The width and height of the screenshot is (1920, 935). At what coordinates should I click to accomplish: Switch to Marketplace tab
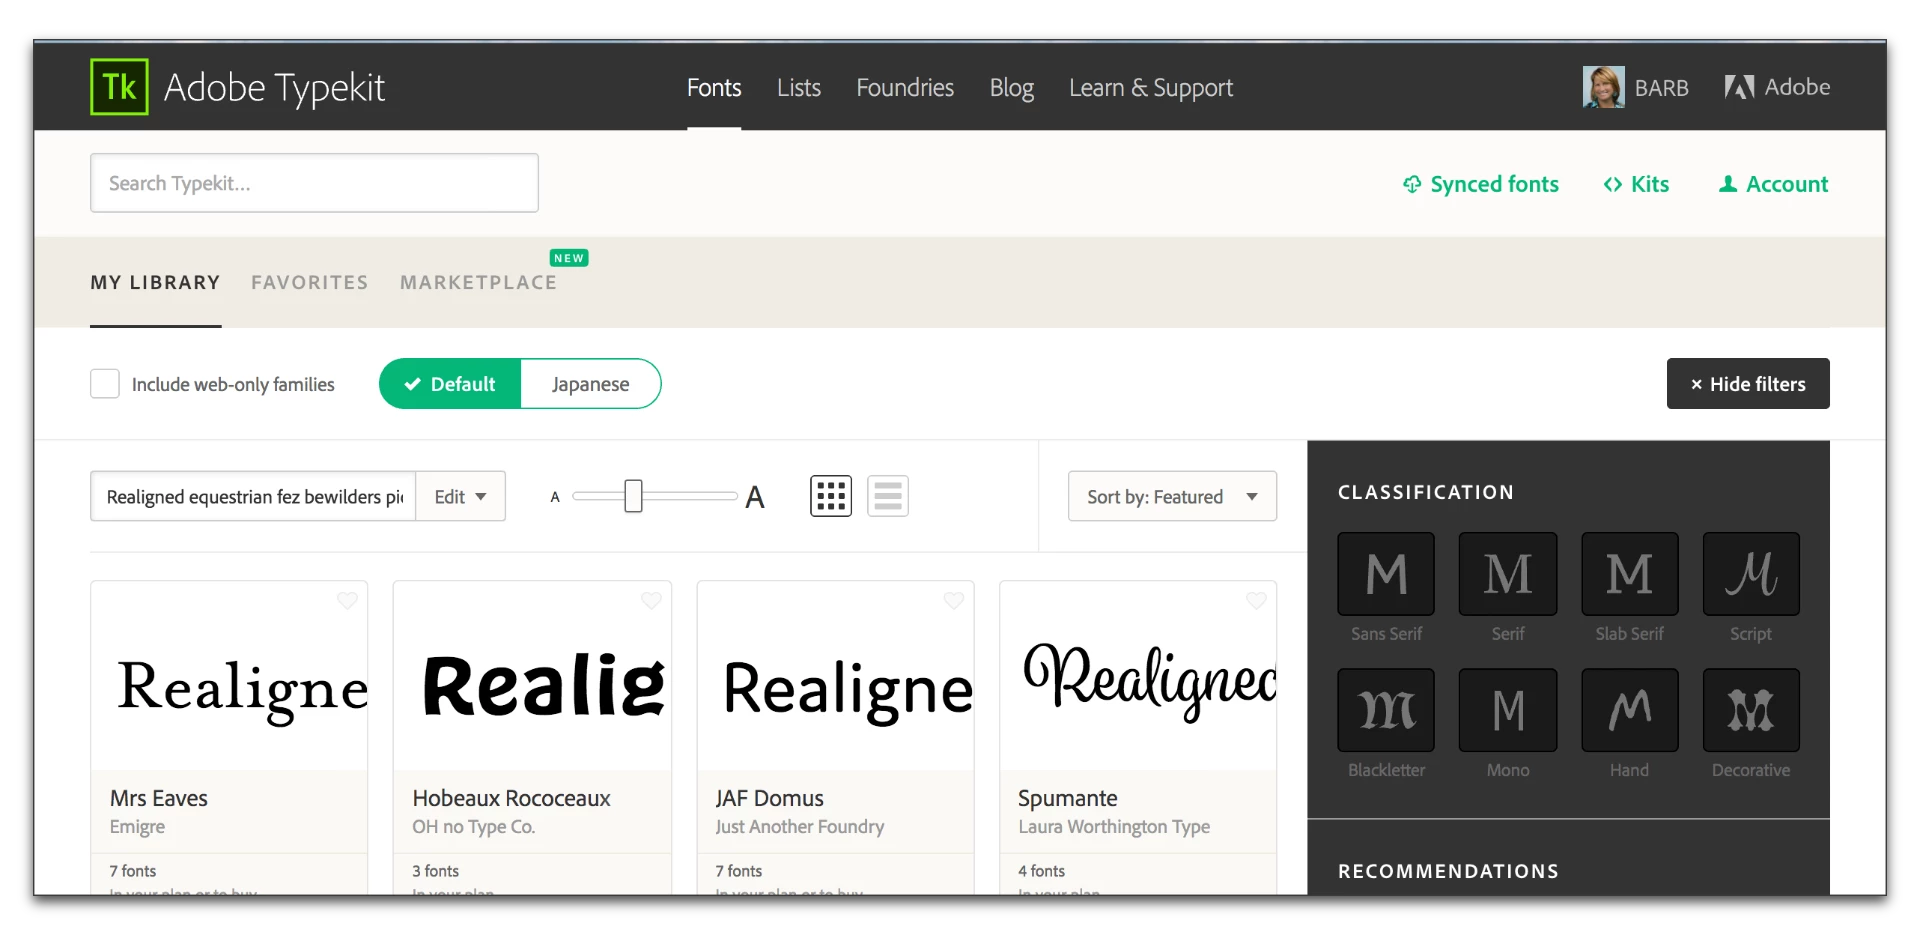[x=478, y=283]
